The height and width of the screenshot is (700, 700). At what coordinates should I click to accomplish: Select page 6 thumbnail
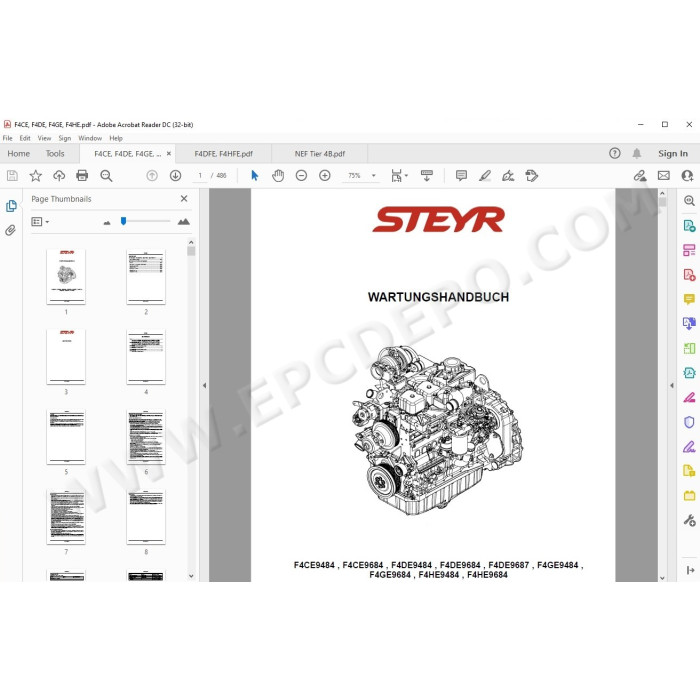[x=146, y=437]
